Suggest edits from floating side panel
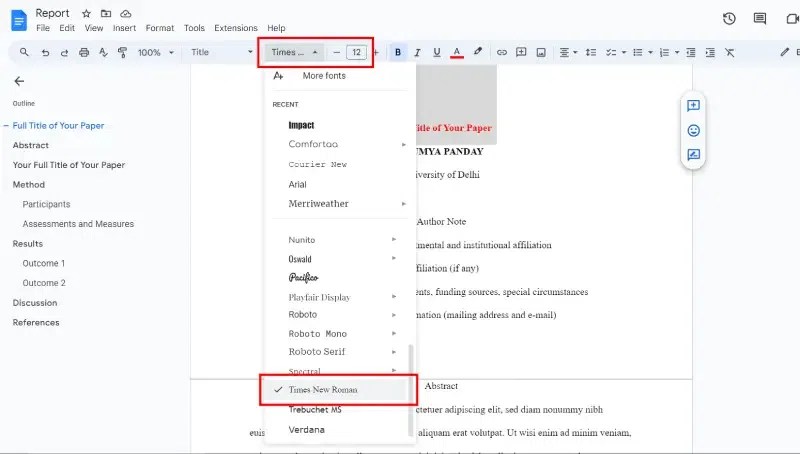Image resolution: width=800 pixels, height=454 pixels. pos(693,155)
